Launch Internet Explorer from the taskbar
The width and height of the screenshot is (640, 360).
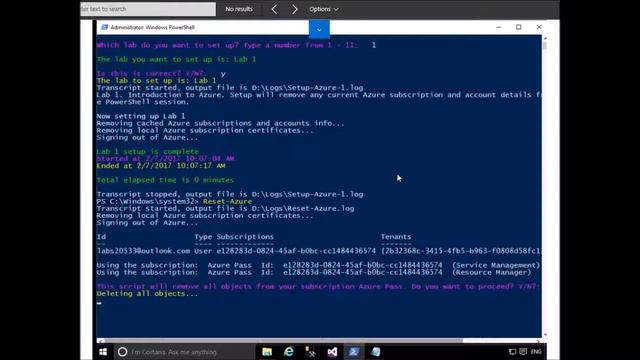pyautogui.click(x=289, y=352)
